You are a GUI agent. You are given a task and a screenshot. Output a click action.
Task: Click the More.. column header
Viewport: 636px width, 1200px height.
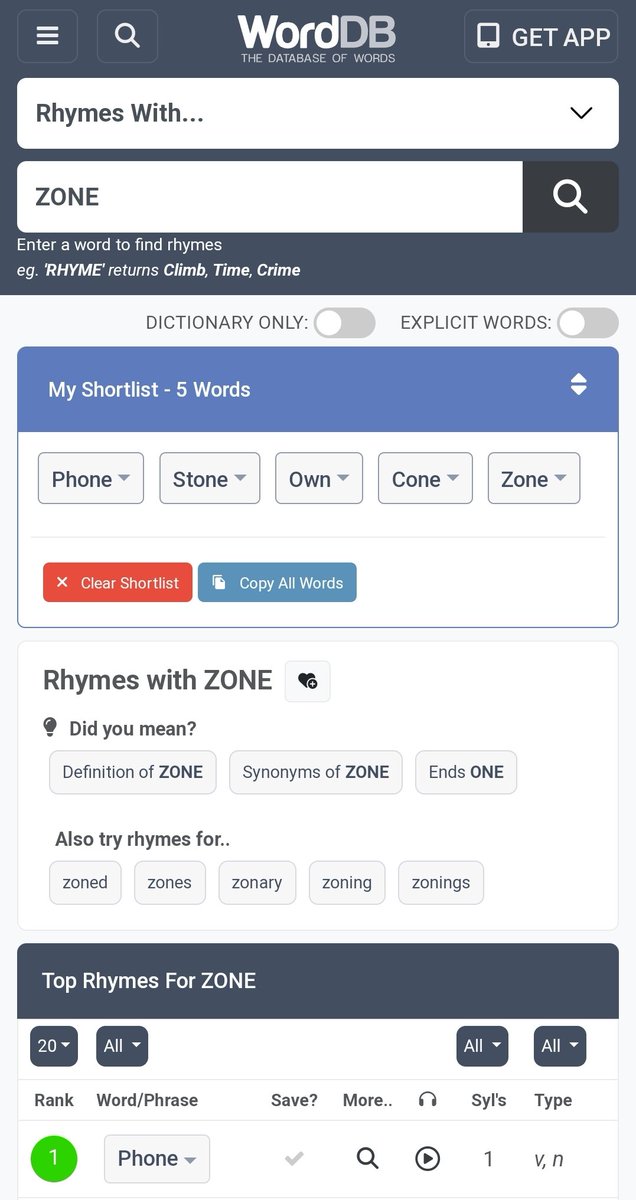point(368,1100)
